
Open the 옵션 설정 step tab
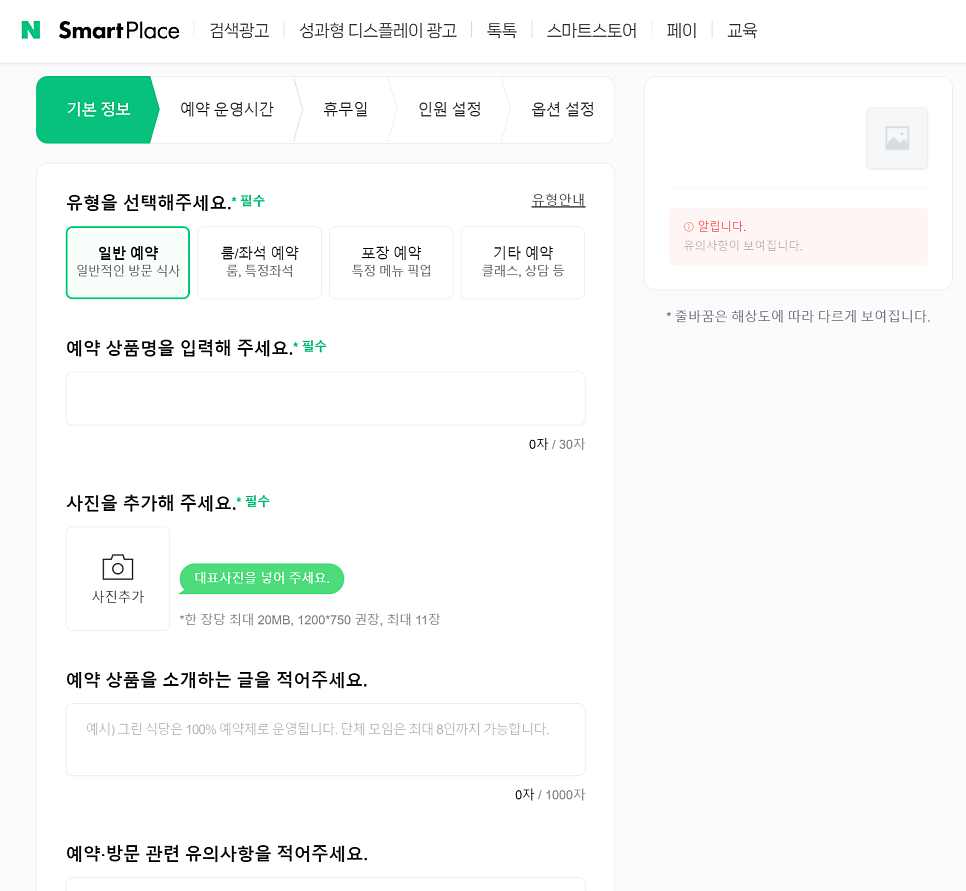click(x=562, y=109)
